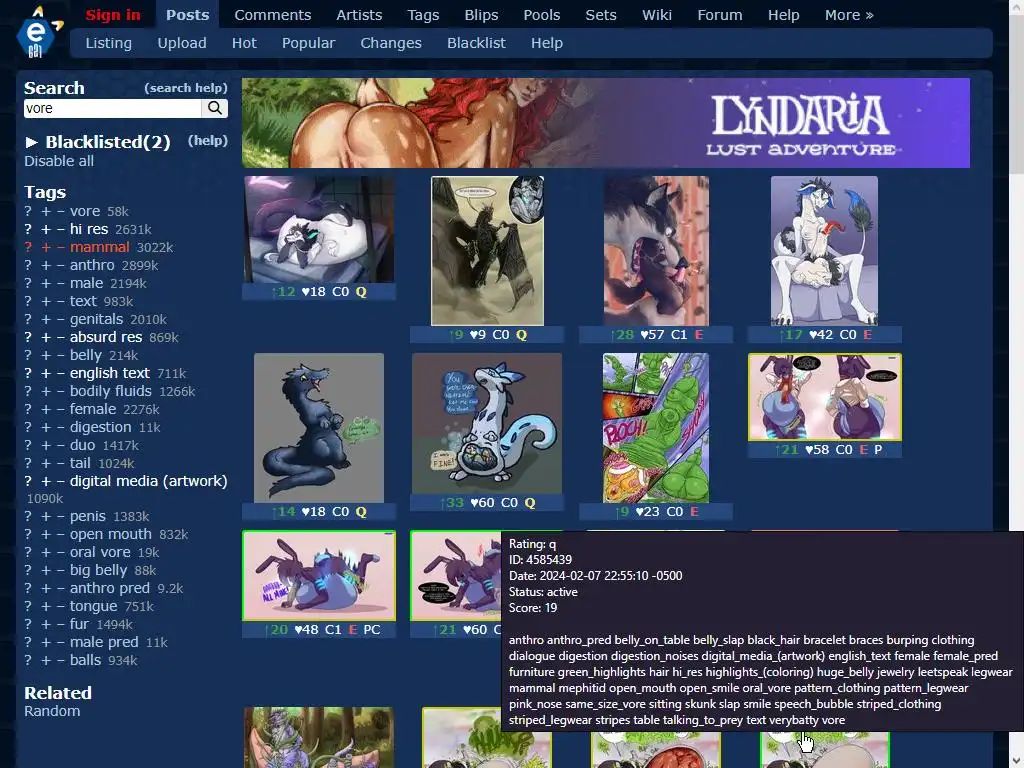1024x768 pixels.
Task: Click the blacklist (help) link
Action: (x=208, y=141)
